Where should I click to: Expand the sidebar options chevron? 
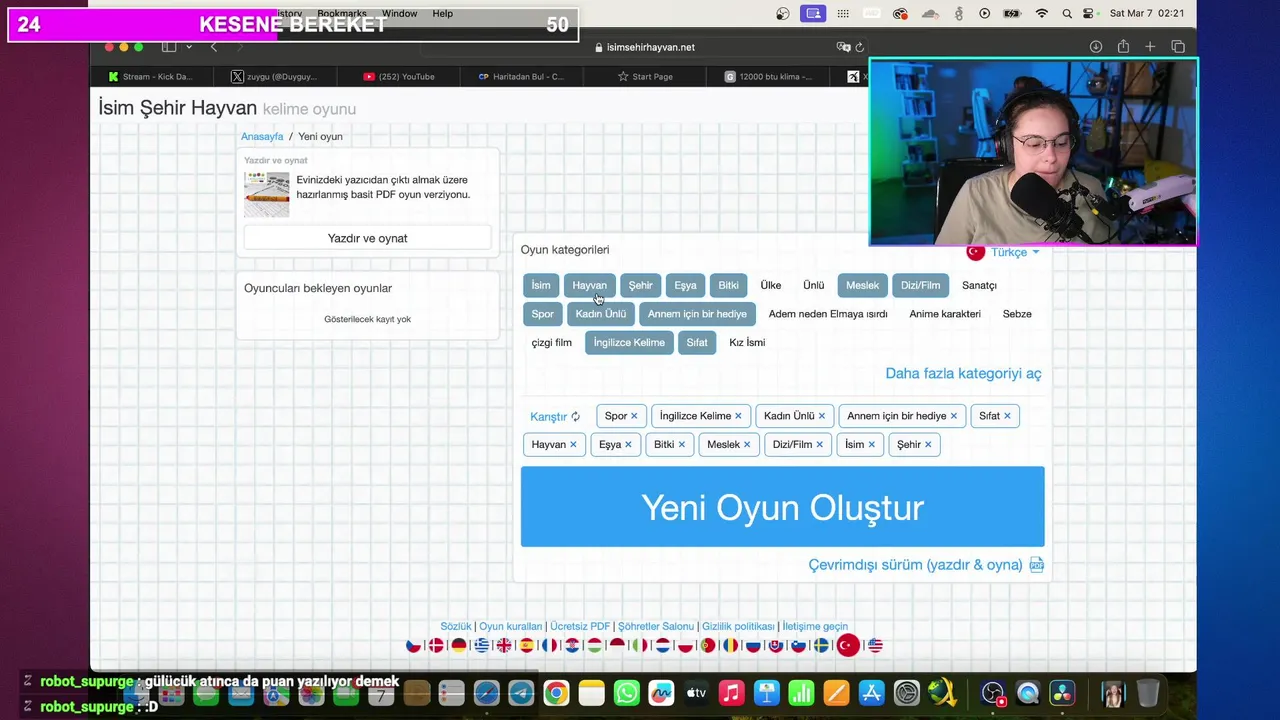click(x=189, y=47)
